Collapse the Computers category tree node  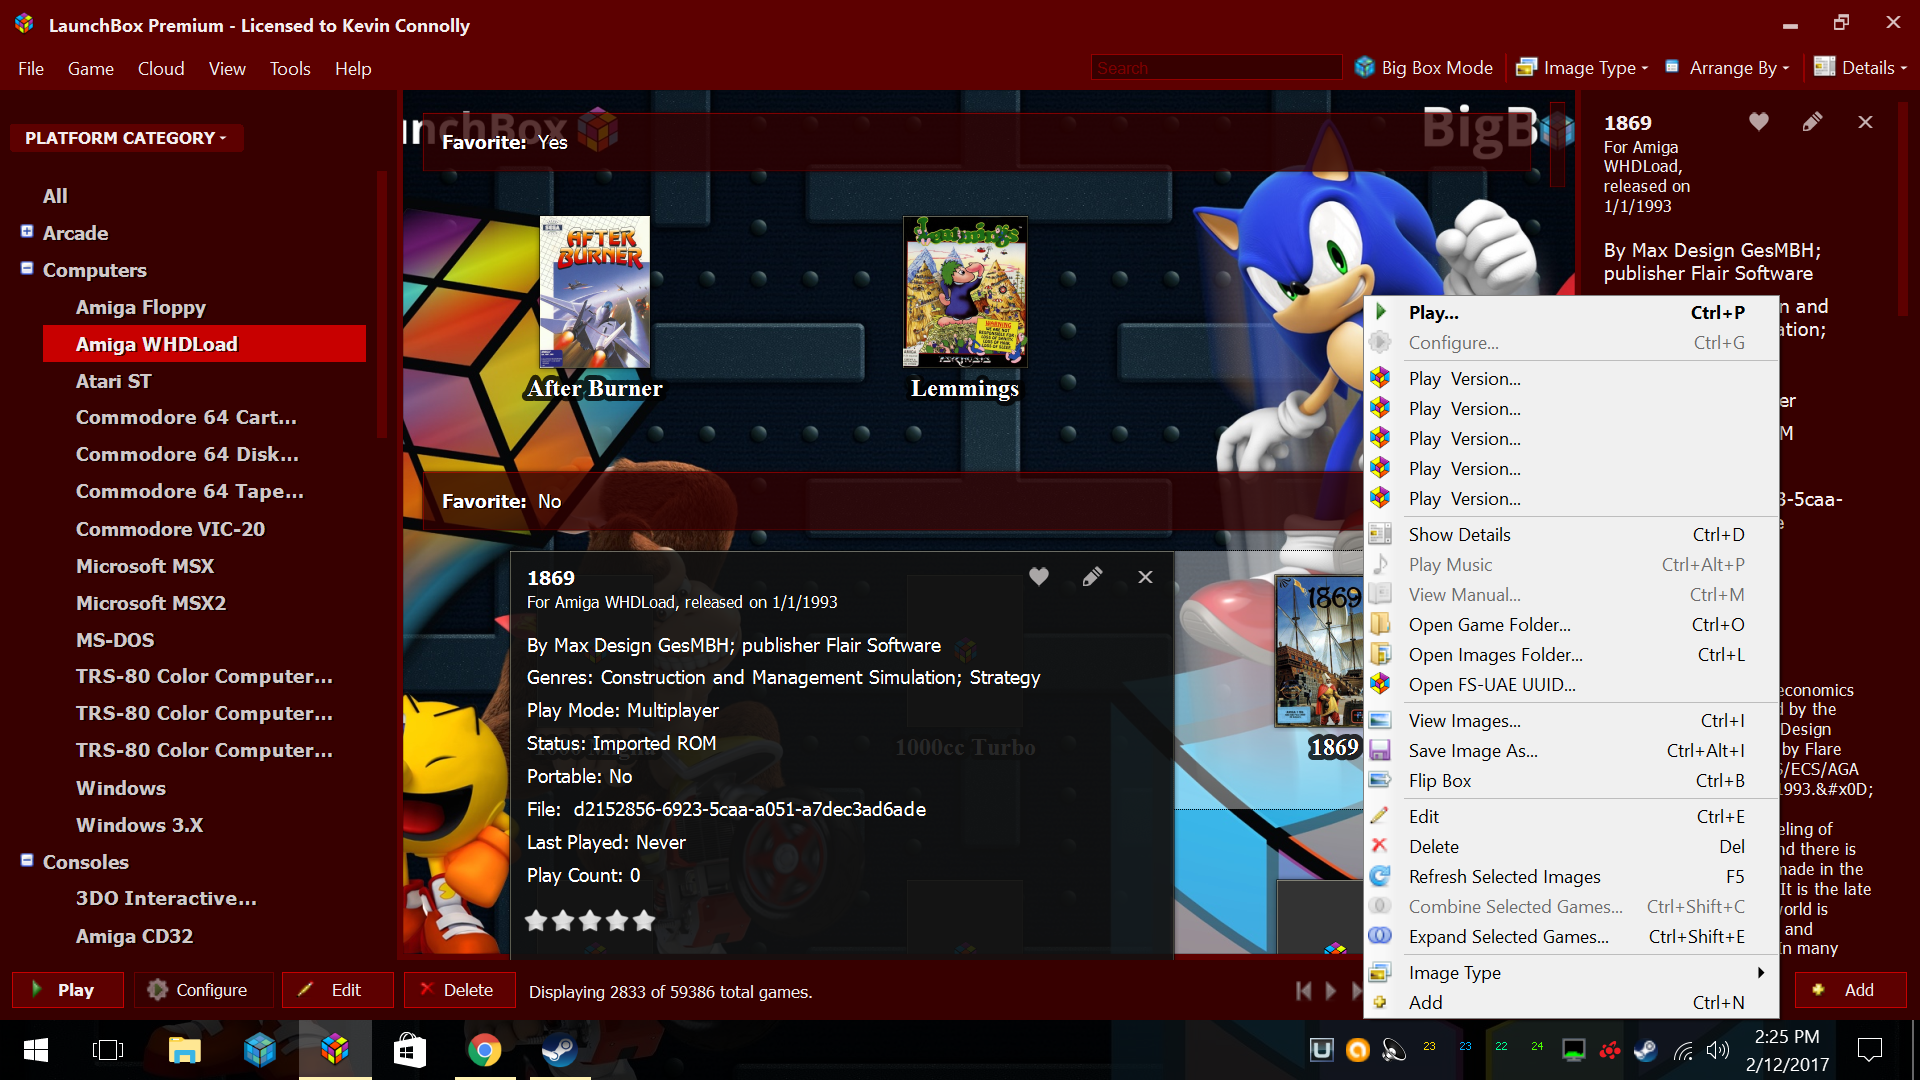point(27,268)
